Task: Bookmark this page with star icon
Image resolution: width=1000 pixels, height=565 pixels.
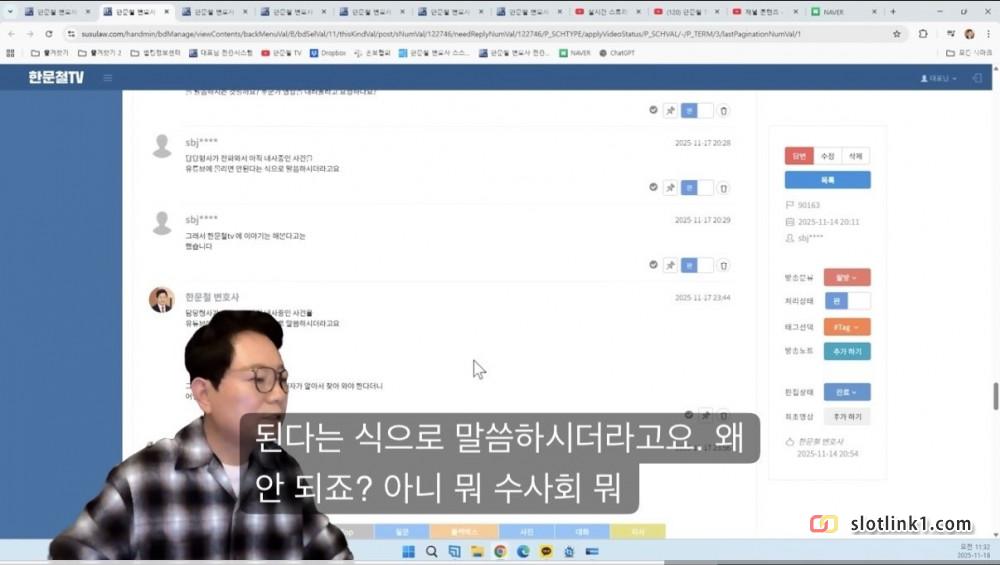Action: (x=897, y=34)
